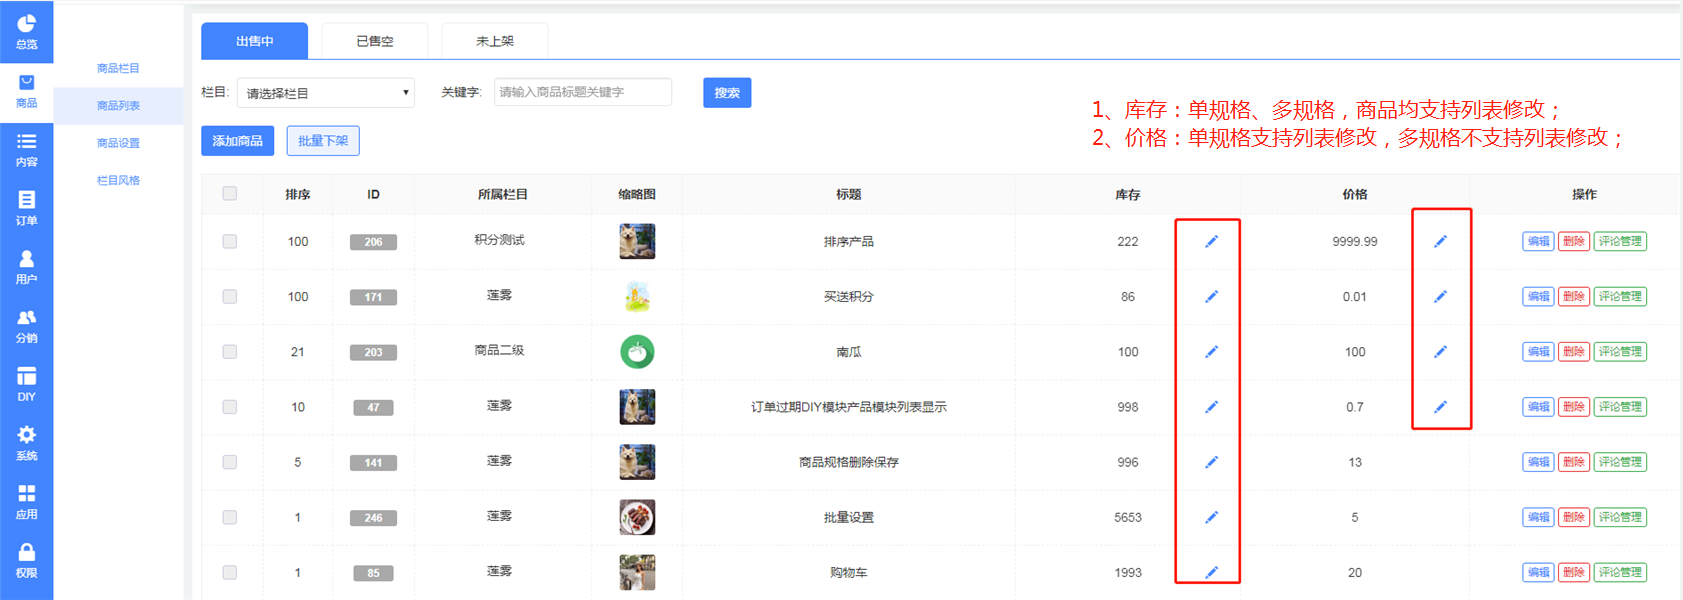
Task: Check the box for 排序产品 row
Action: coord(230,241)
